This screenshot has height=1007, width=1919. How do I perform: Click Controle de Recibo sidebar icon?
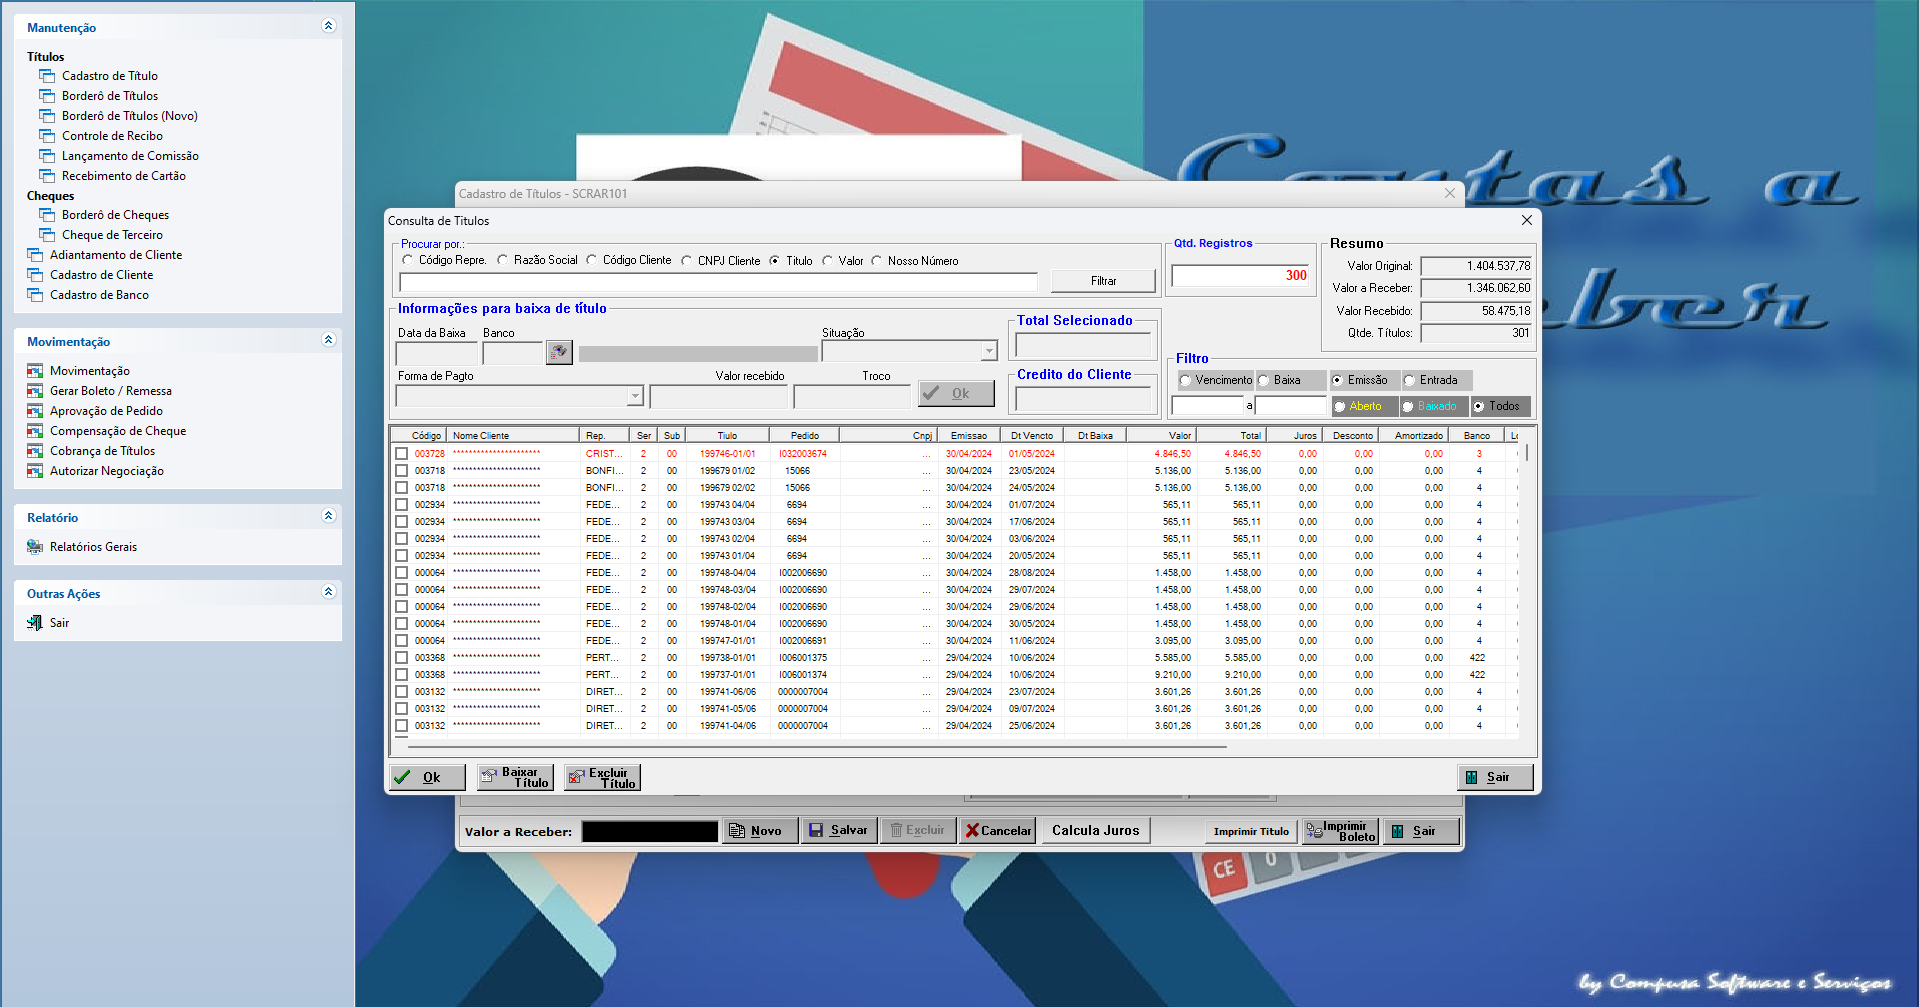coord(47,136)
